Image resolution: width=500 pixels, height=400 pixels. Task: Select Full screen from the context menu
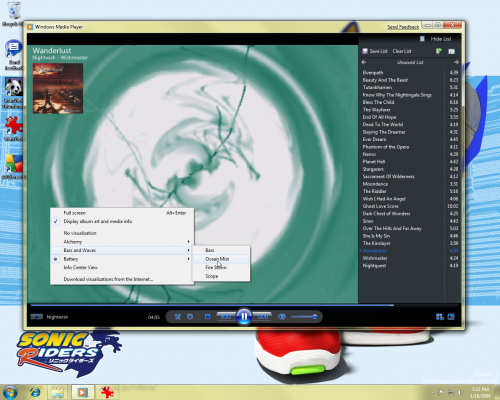pyautogui.click(x=122, y=213)
